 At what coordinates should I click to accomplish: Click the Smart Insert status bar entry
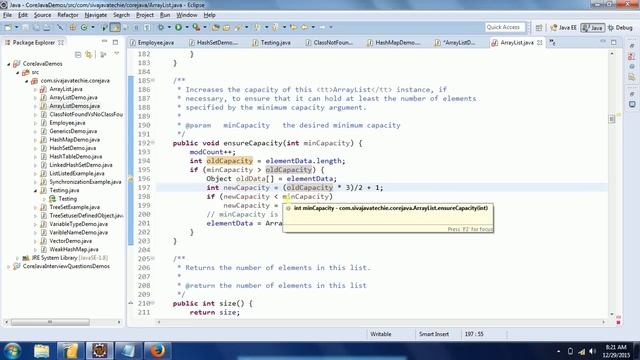(433, 334)
